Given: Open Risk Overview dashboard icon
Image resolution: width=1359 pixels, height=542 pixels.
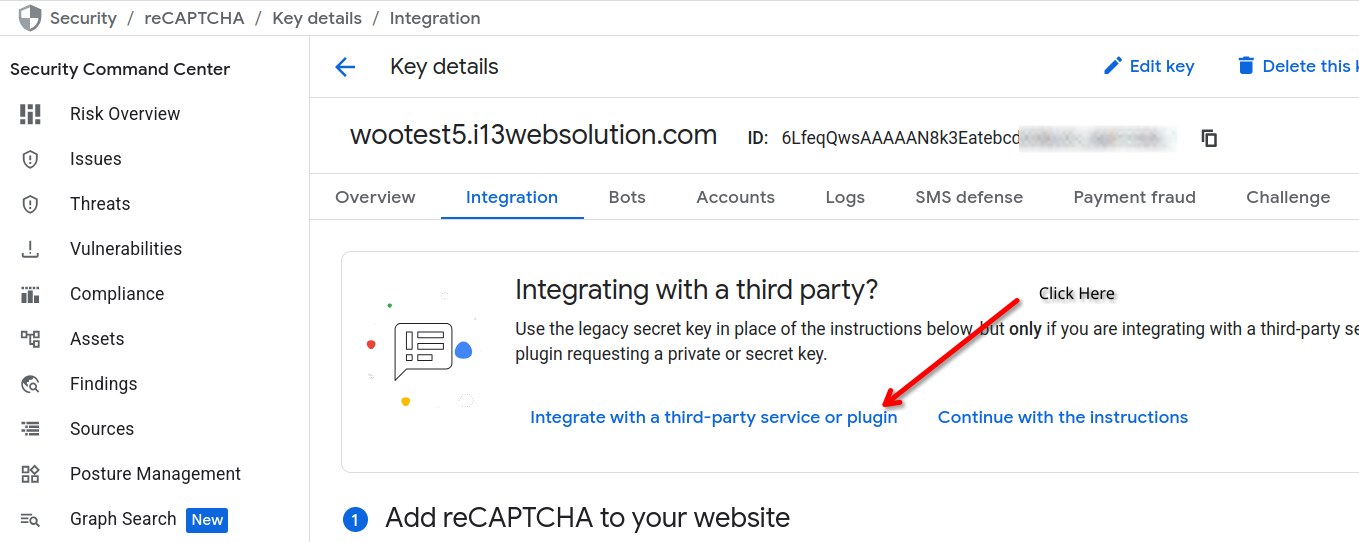Looking at the screenshot, I should tap(30, 114).
